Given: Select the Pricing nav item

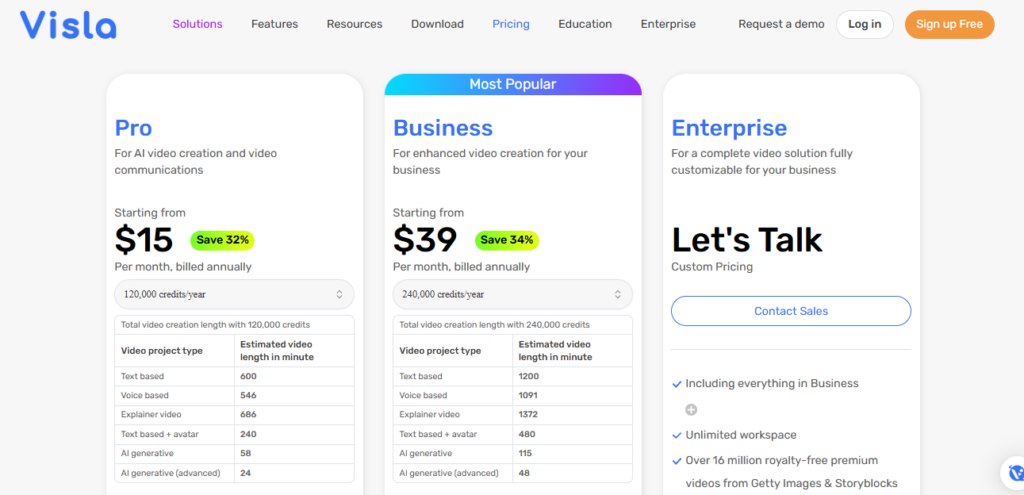Looking at the screenshot, I should point(511,24).
